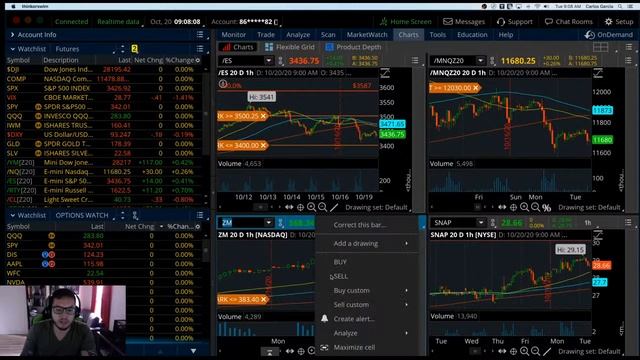This screenshot has width=640, height=360.
Task: Open the SNAP symbol dropdown arrow
Action: (481, 222)
